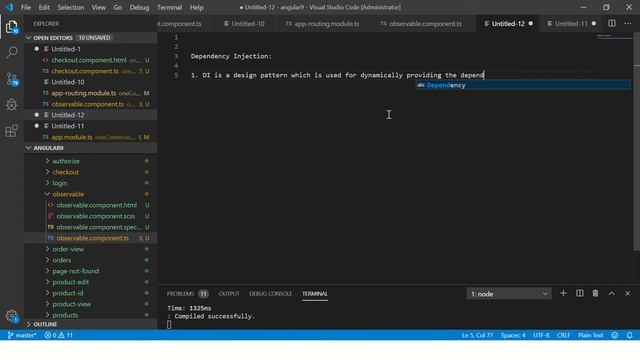Image resolution: width=640 pixels, height=360 pixels.
Task: Click the editor vertical scrollbar
Action: pyautogui.click(x=637, y=143)
